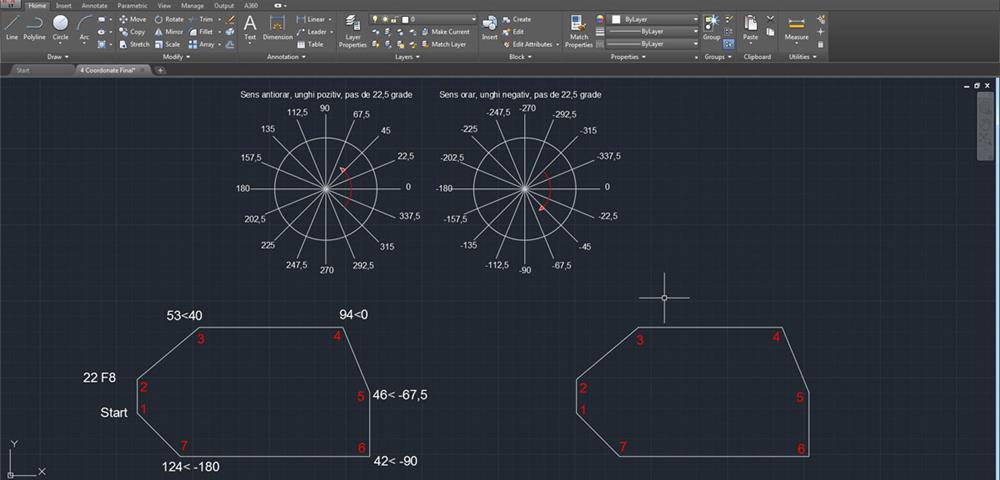Click the Copy tool
The image size is (1000, 480).
133,32
